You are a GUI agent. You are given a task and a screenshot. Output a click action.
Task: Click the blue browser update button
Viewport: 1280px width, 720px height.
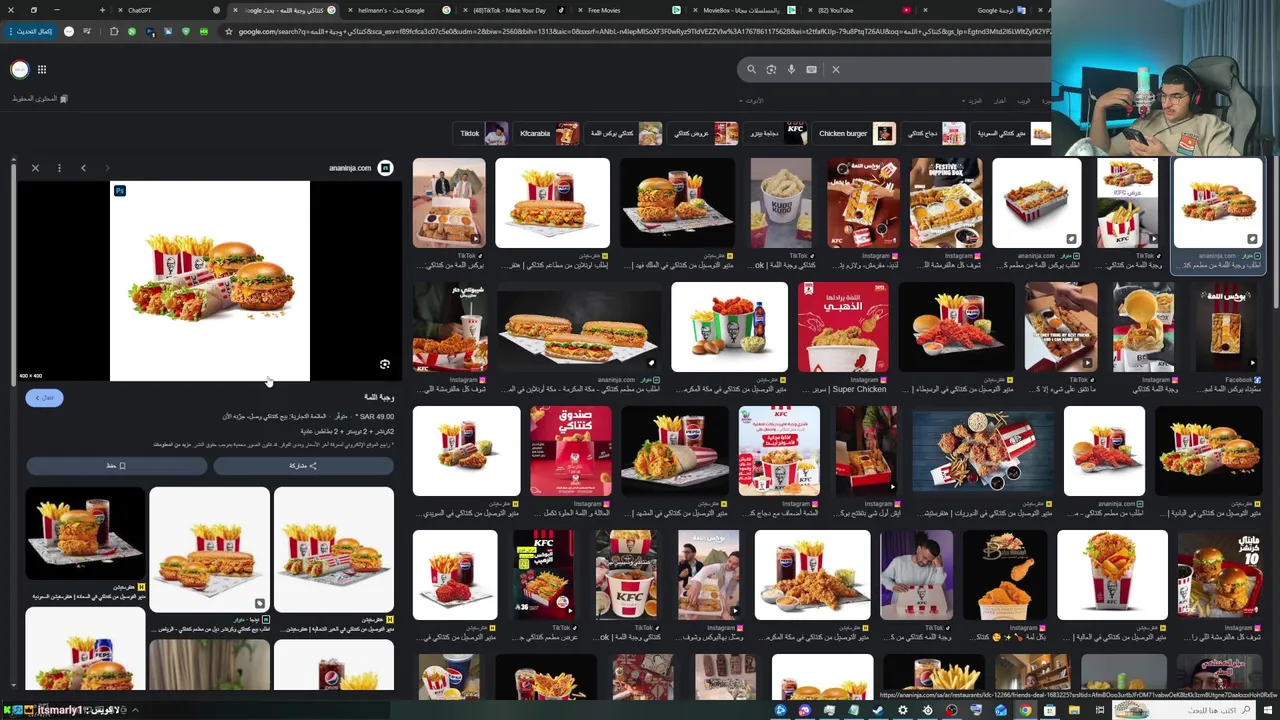point(29,32)
